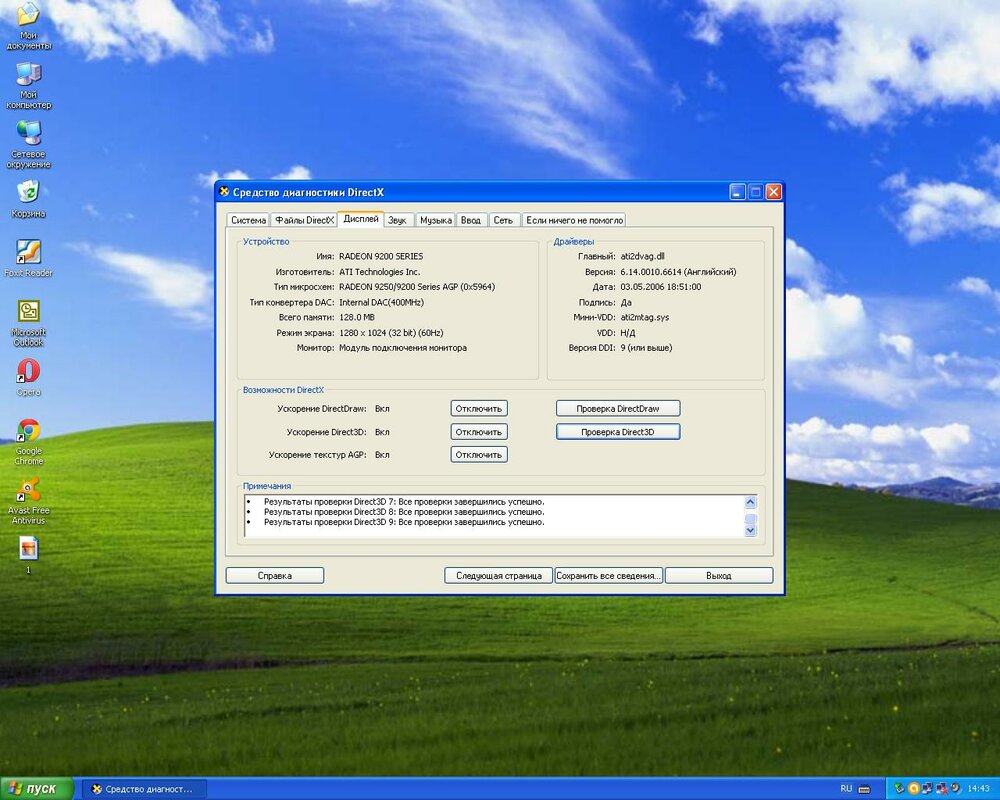
Task: Select the Дисплей tab
Action: (361, 219)
